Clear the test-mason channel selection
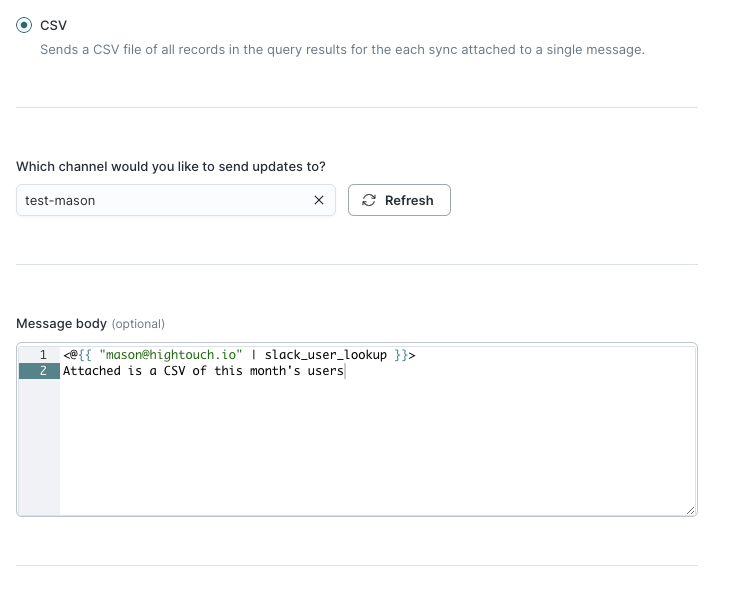 click(319, 200)
